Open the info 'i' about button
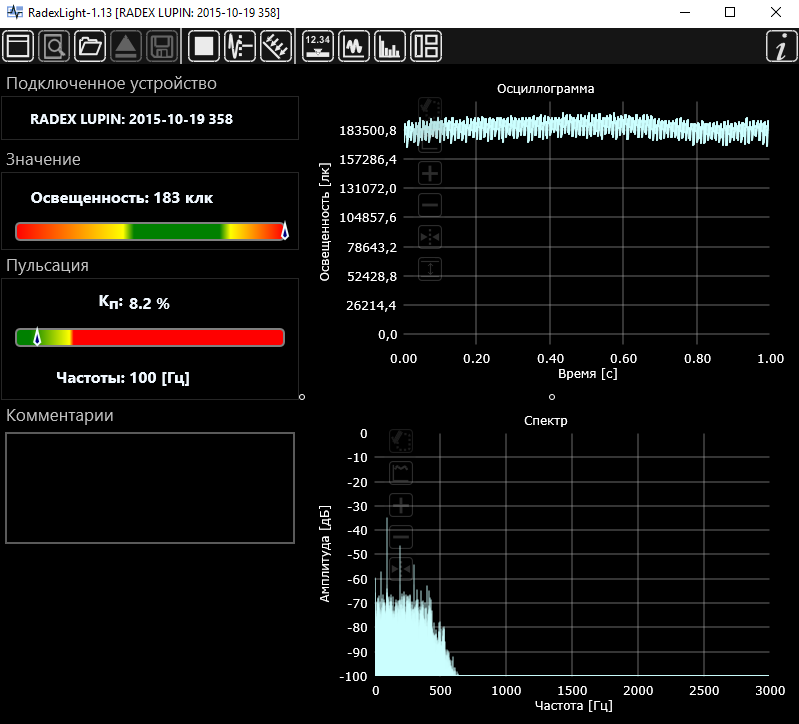Viewport: 799px width, 724px height. pos(780,47)
